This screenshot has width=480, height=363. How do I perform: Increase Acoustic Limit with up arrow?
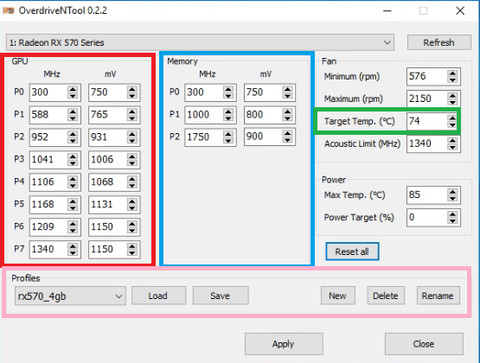[452, 140]
